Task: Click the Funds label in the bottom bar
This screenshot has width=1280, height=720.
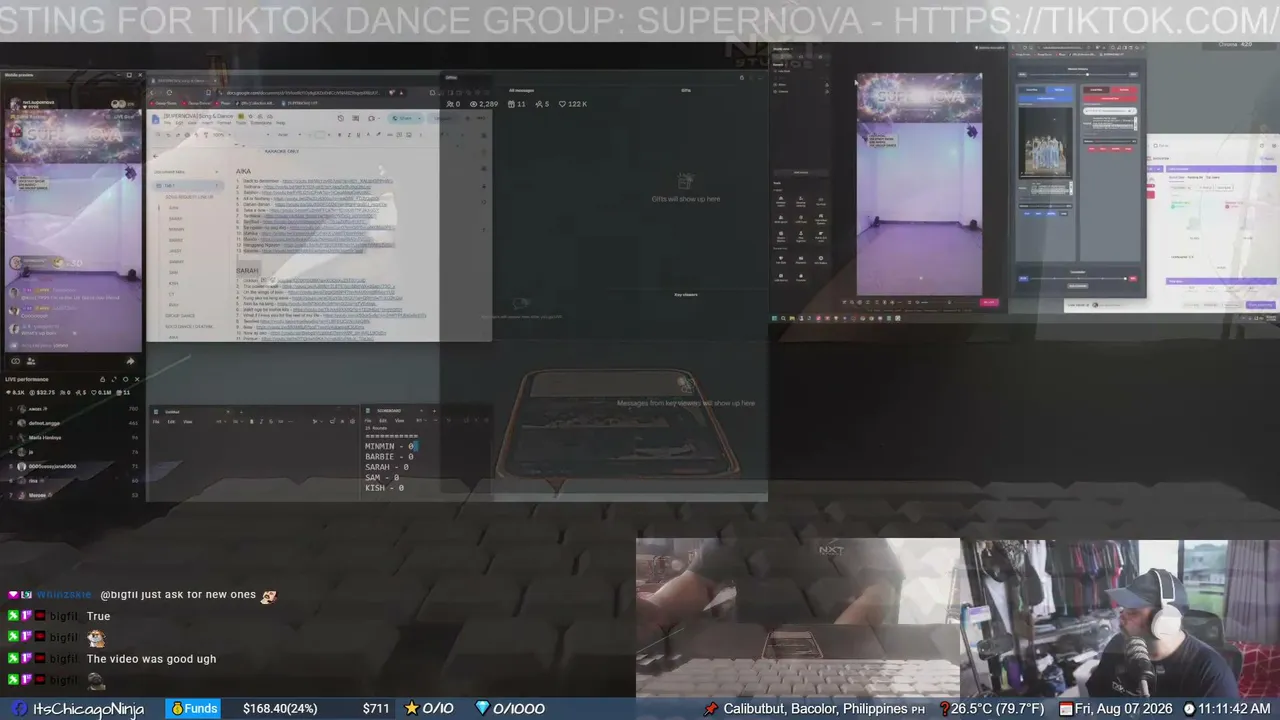Action: (x=193, y=709)
